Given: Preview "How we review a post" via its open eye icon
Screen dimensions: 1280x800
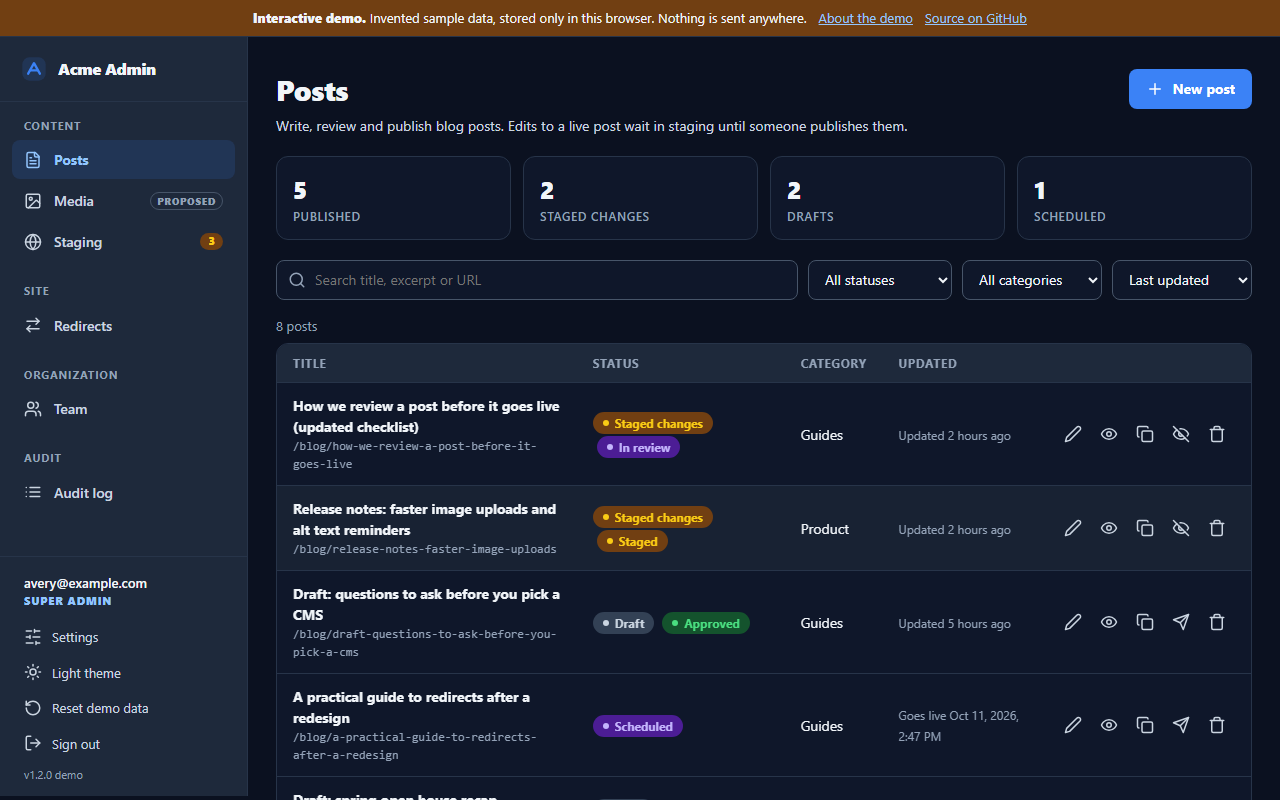Looking at the screenshot, I should tap(1109, 434).
